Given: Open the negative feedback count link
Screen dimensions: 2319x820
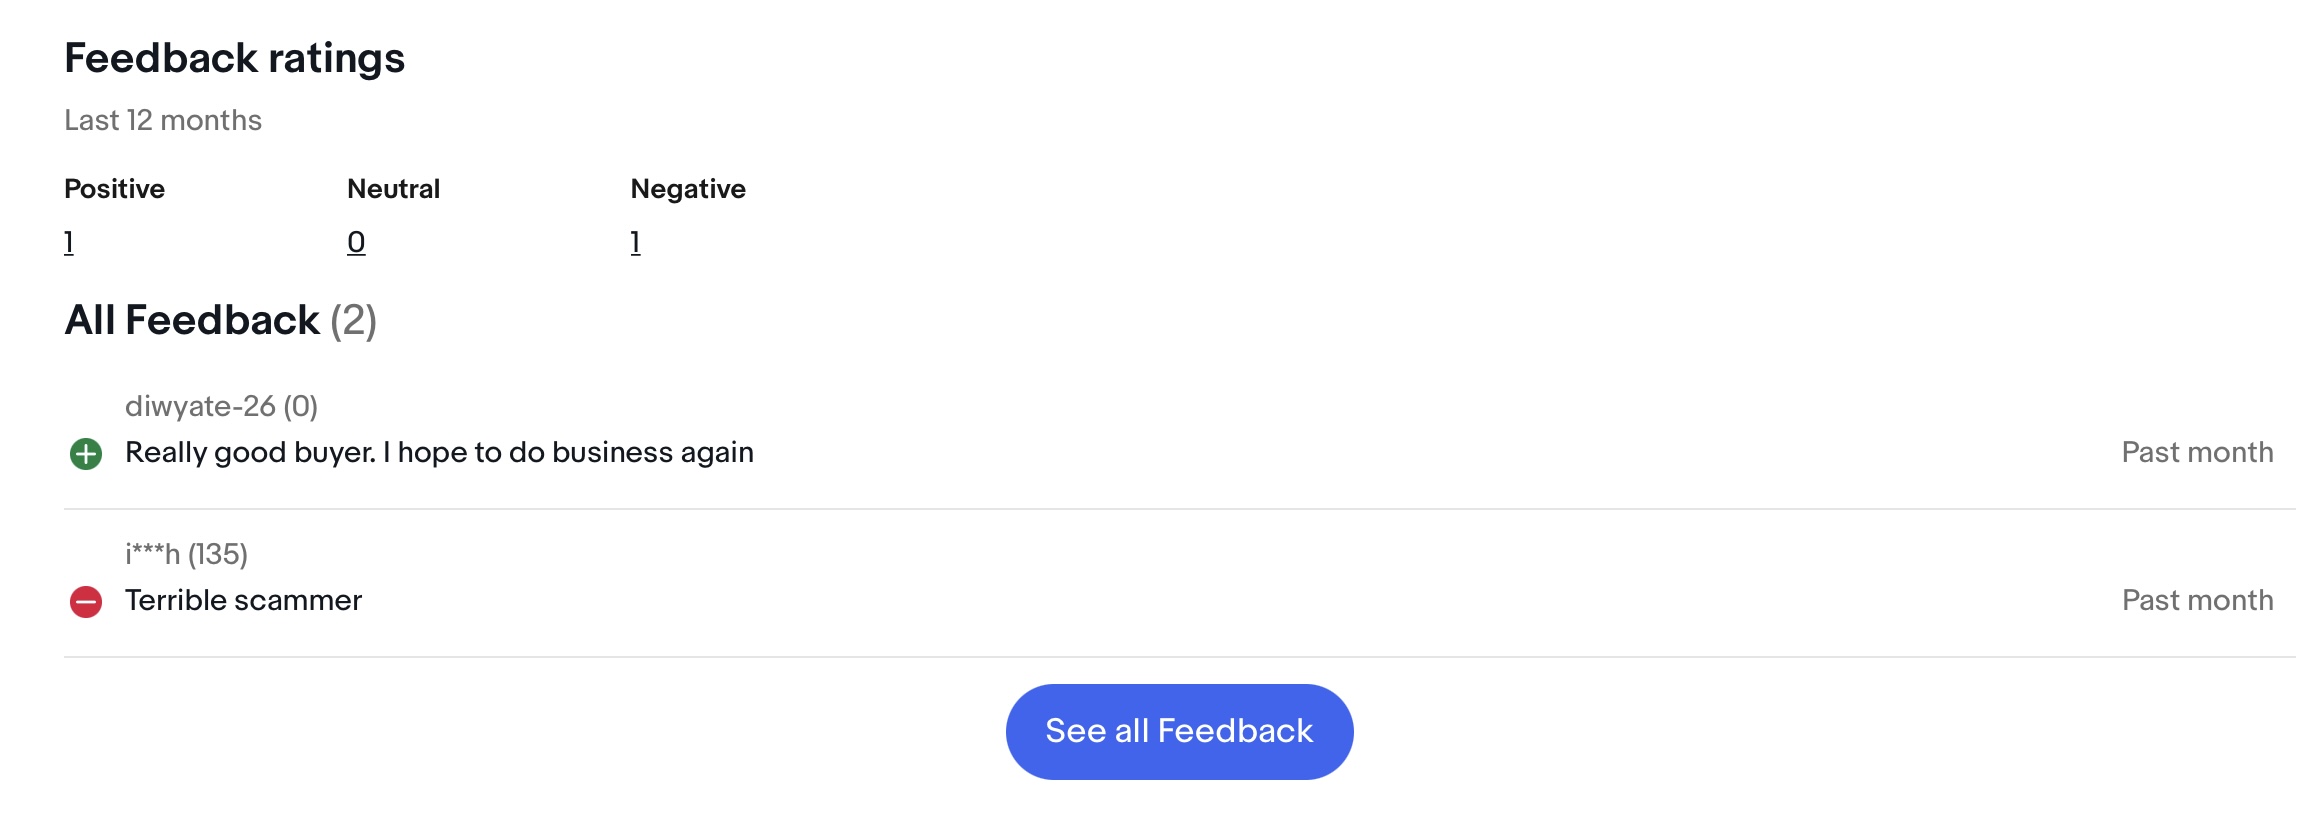Looking at the screenshot, I should click(x=635, y=242).
